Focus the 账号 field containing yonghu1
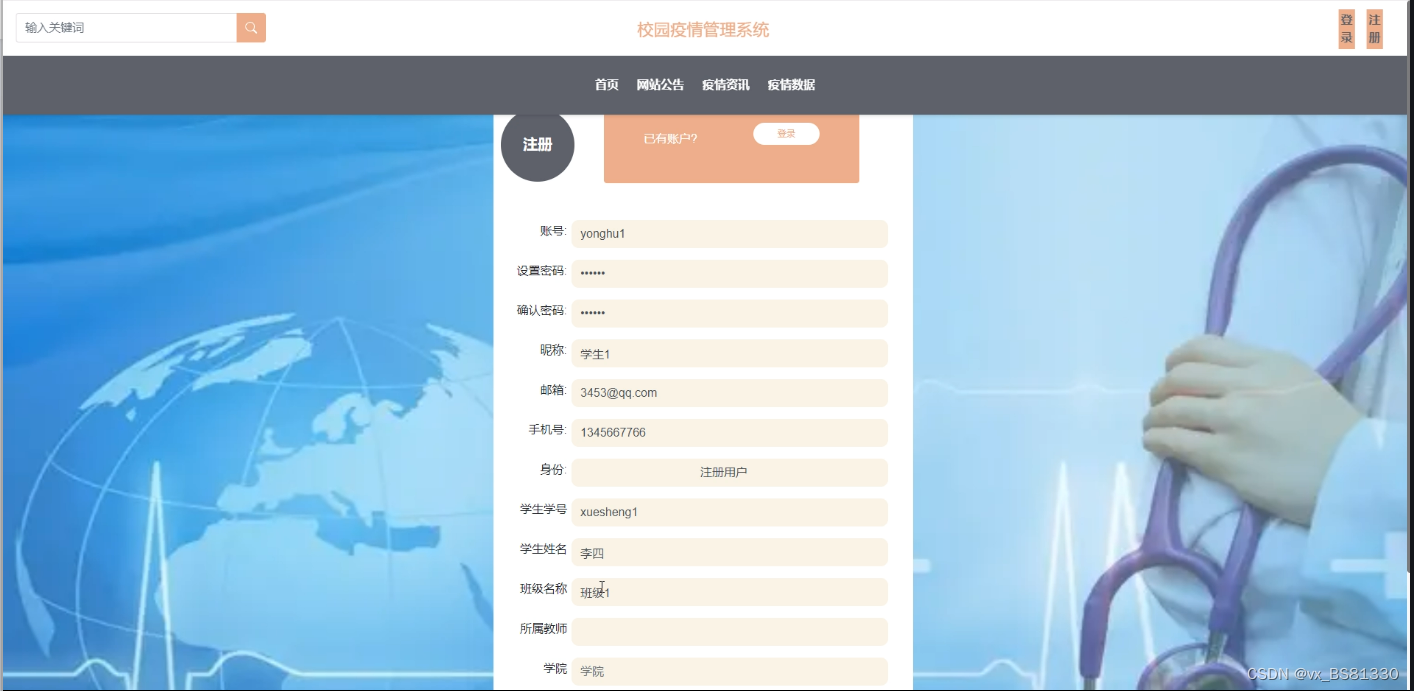The width and height of the screenshot is (1414, 691). coord(730,234)
